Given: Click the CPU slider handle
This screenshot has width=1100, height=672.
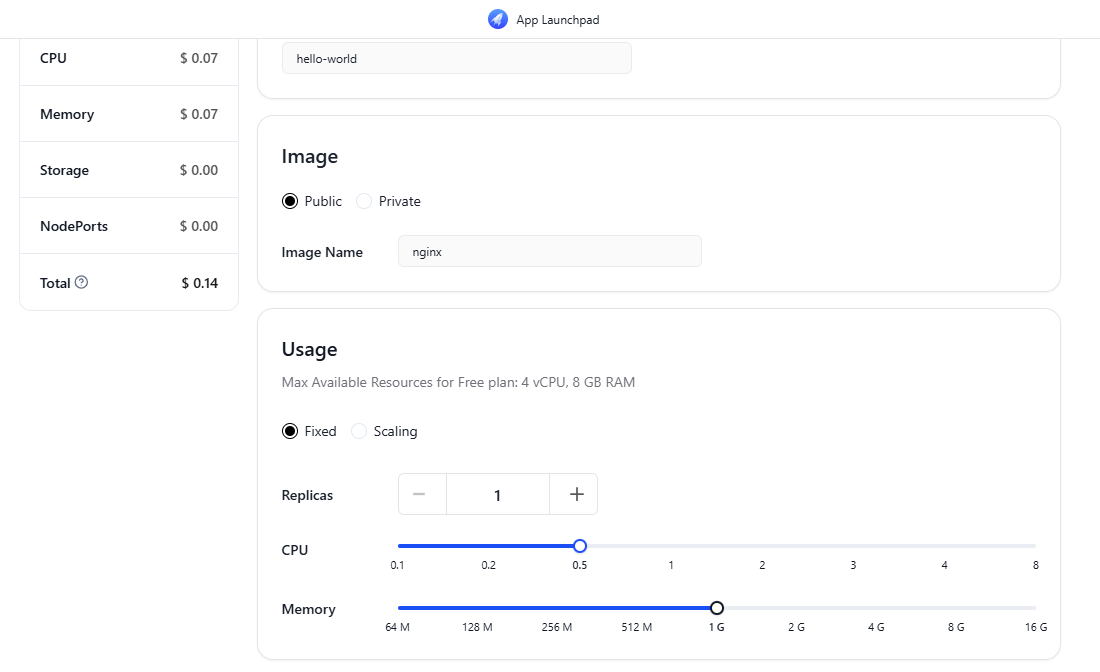Looking at the screenshot, I should coord(580,546).
